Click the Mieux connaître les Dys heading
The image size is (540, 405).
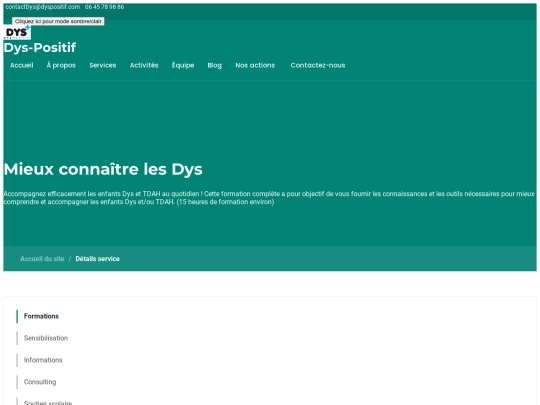coord(103,169)
